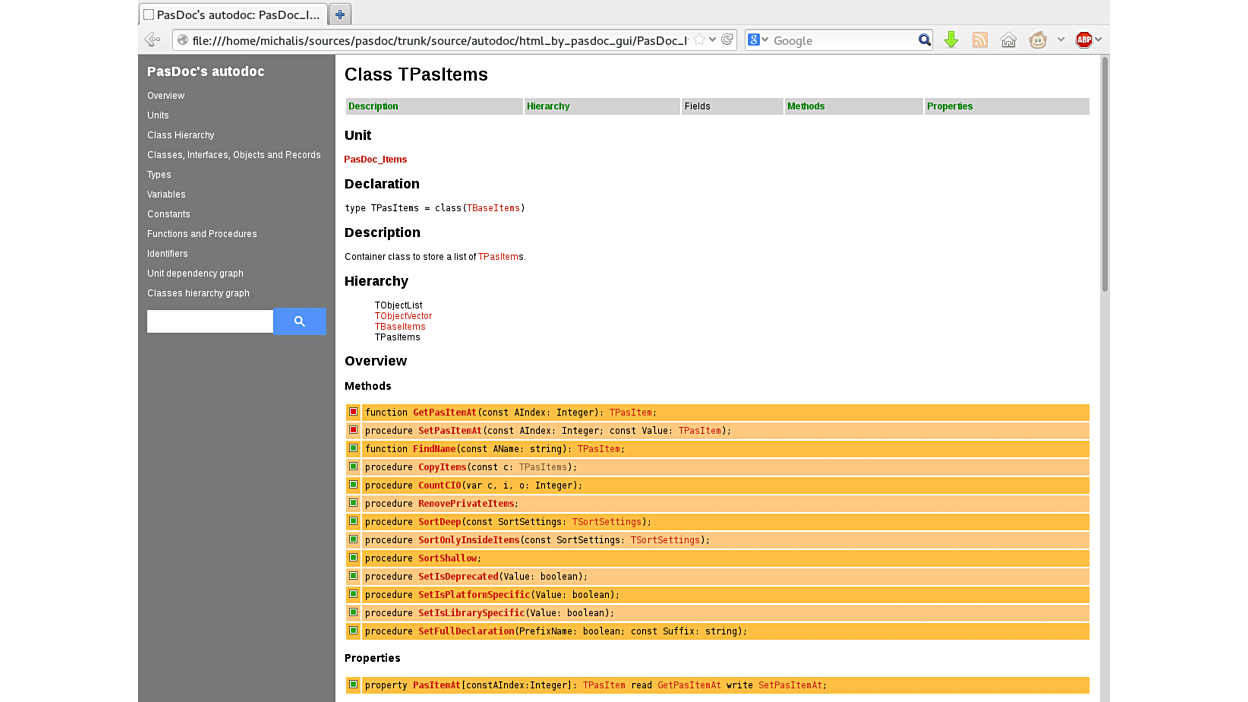
Task: Open the PasDoc_Items unit link
Action: 376,160
